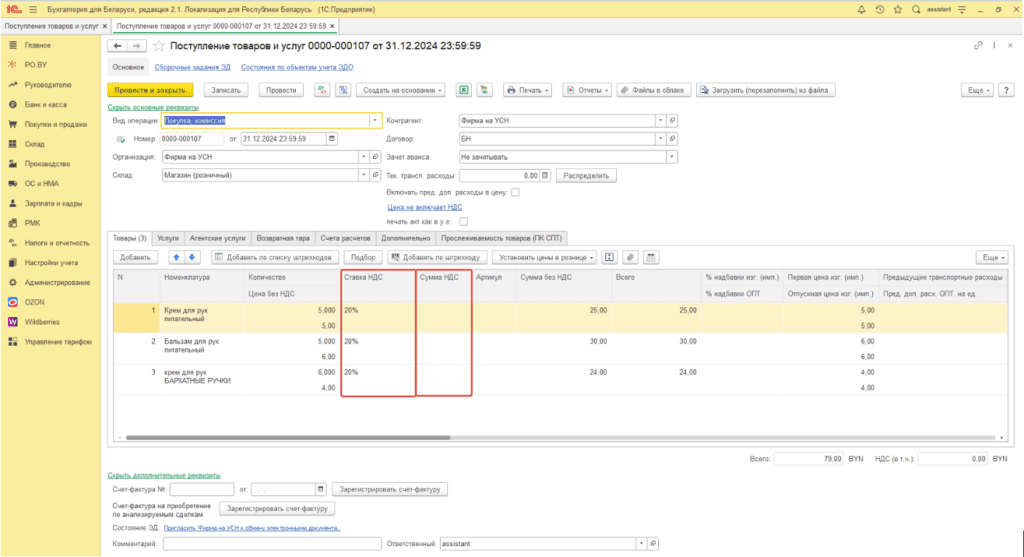Click the move row down arrow

[x=193, y=257]
